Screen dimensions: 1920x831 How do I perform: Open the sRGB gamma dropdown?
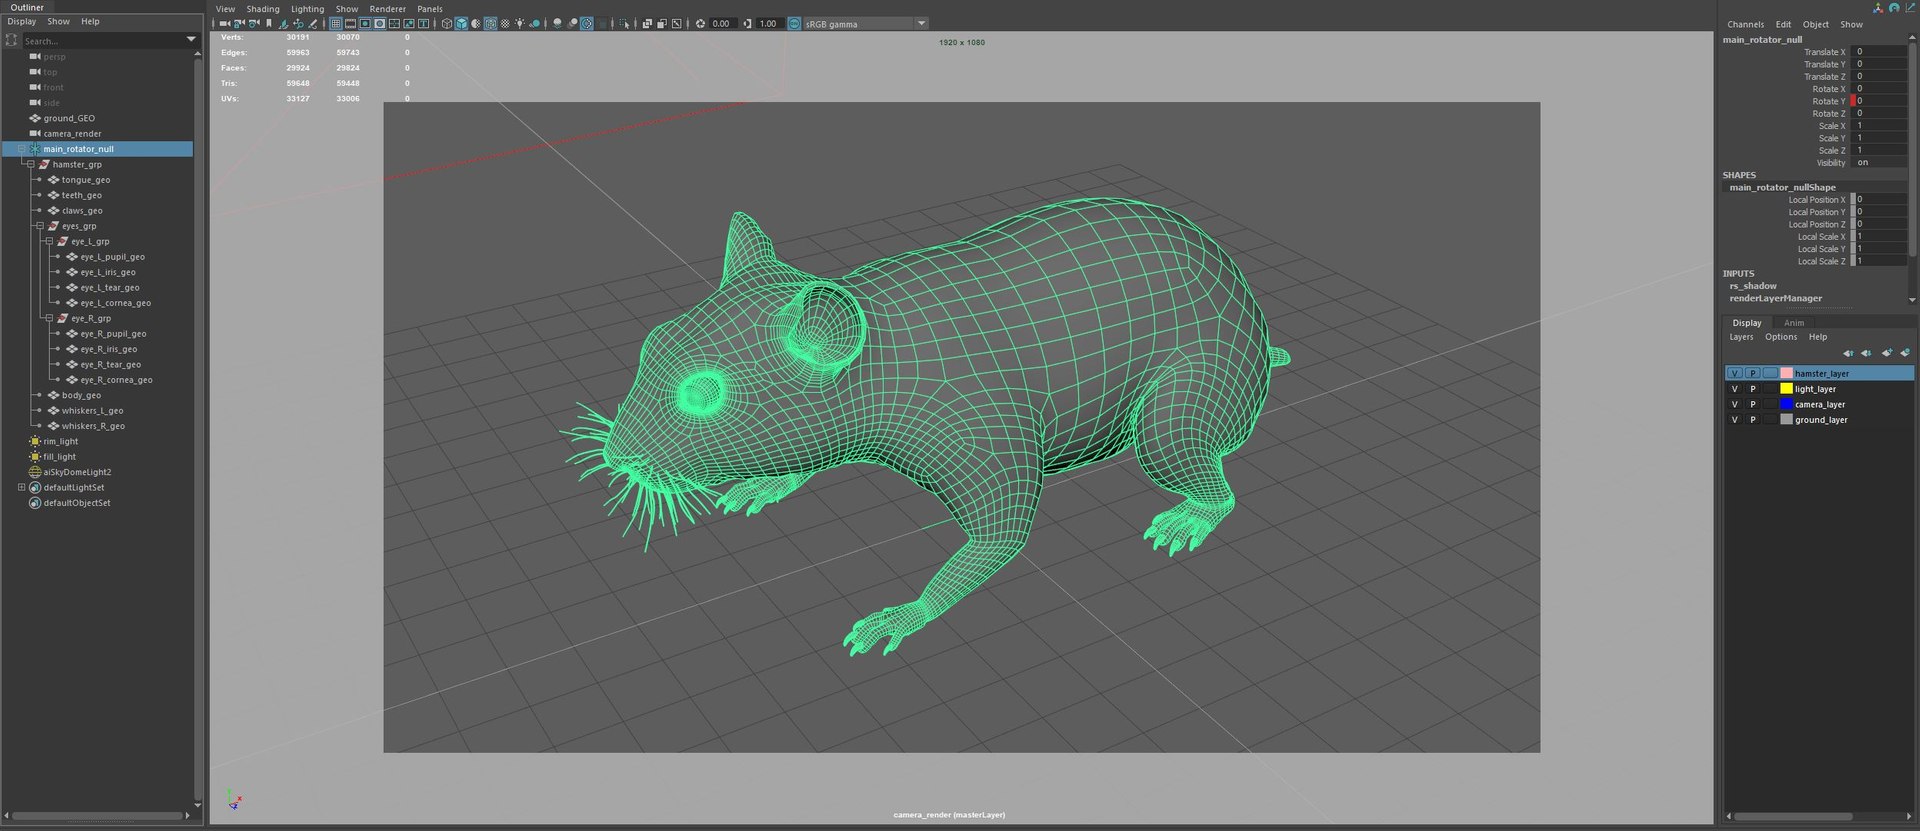(866, 23)
